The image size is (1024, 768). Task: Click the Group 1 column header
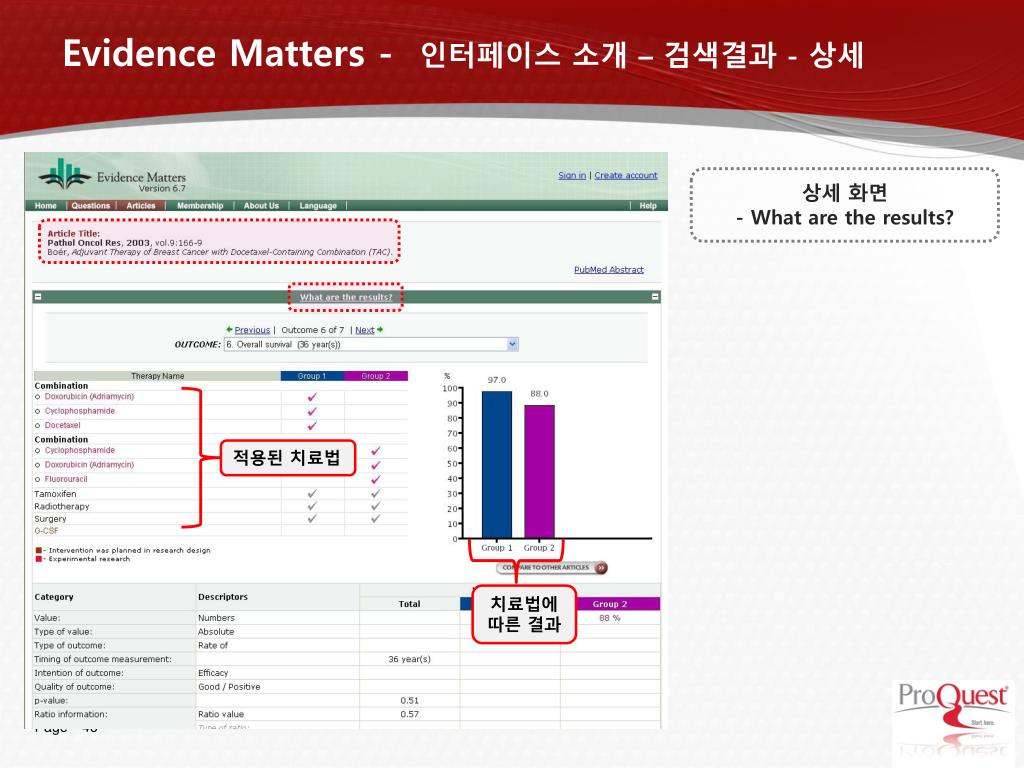click(312, 376)
